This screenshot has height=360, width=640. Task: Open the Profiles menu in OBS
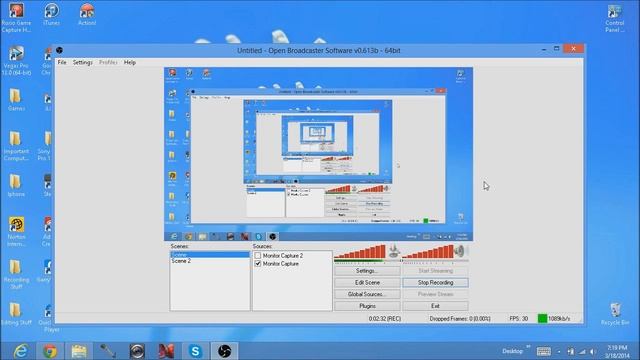tap(108, 62)
